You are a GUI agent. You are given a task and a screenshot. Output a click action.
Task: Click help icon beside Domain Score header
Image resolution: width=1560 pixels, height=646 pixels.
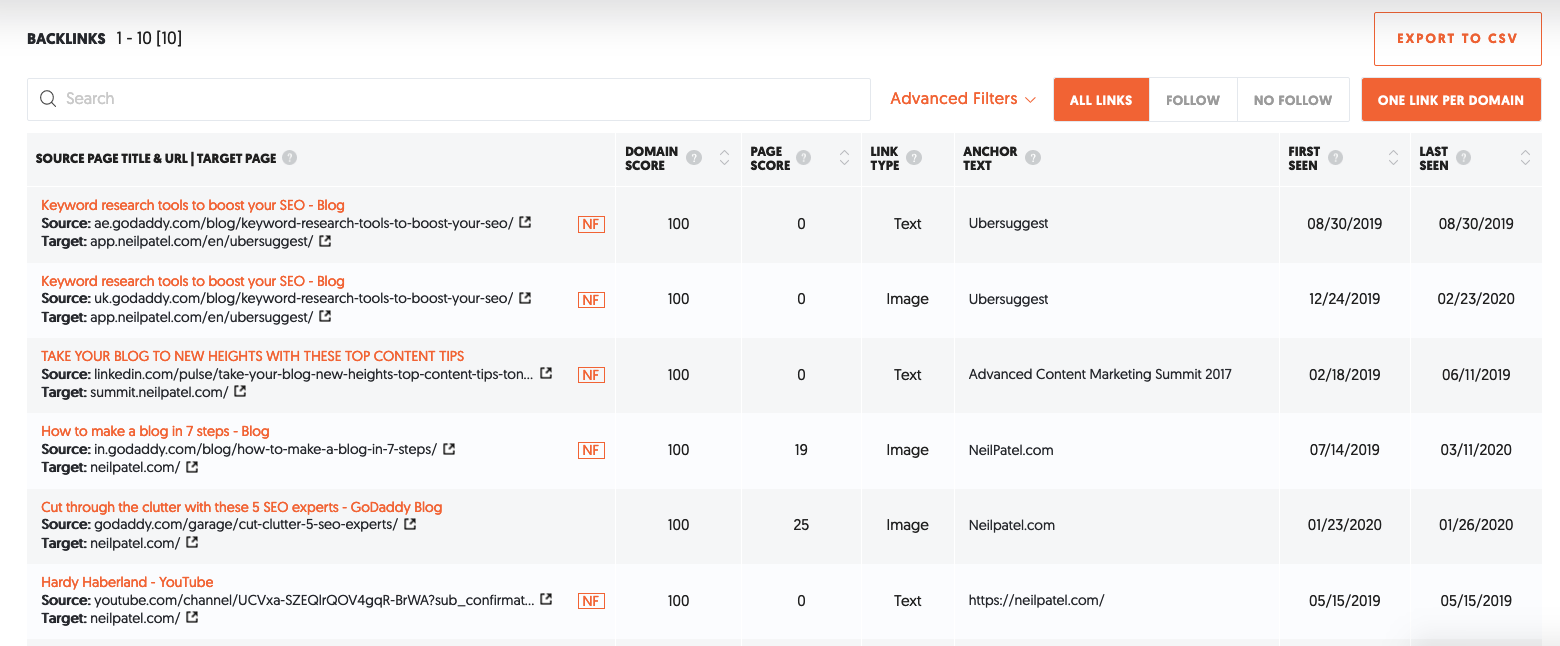(694, 158)
